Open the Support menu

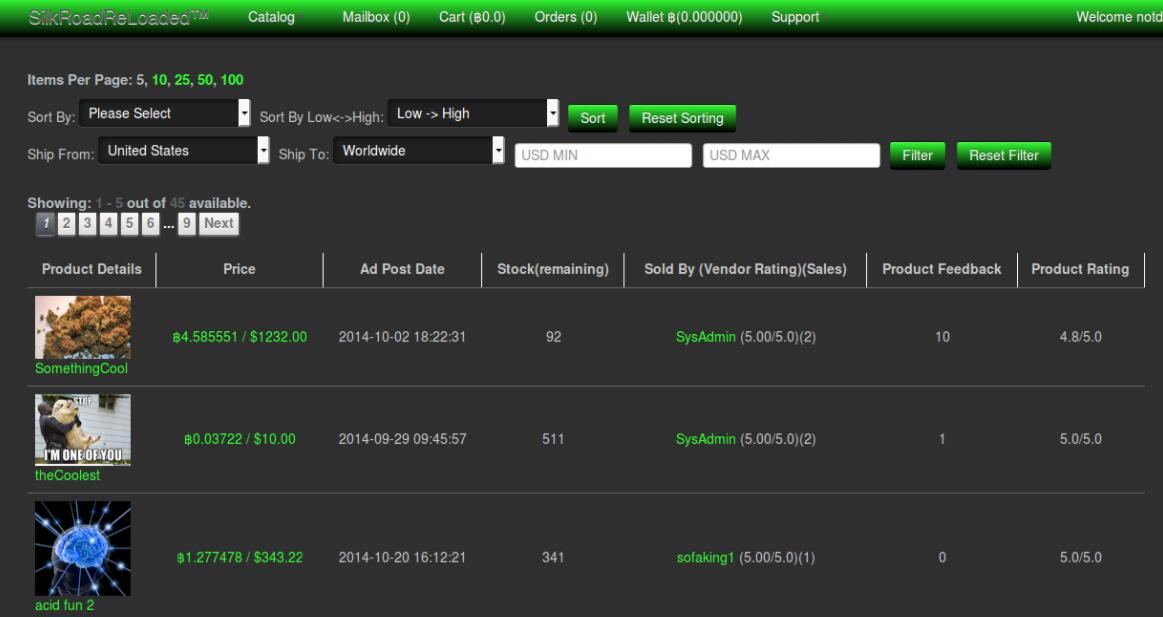click(795, 17)
